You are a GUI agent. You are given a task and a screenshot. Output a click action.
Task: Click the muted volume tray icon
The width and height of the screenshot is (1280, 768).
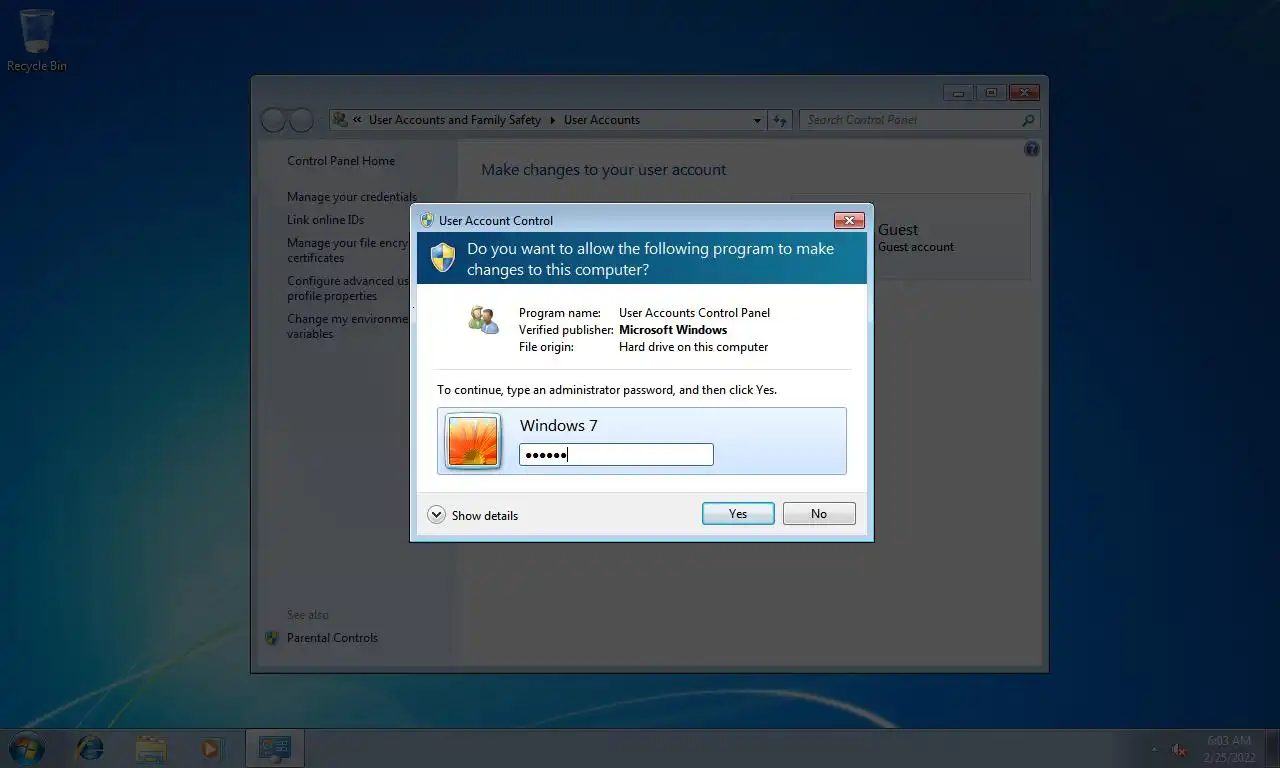tap(1179, 749)
